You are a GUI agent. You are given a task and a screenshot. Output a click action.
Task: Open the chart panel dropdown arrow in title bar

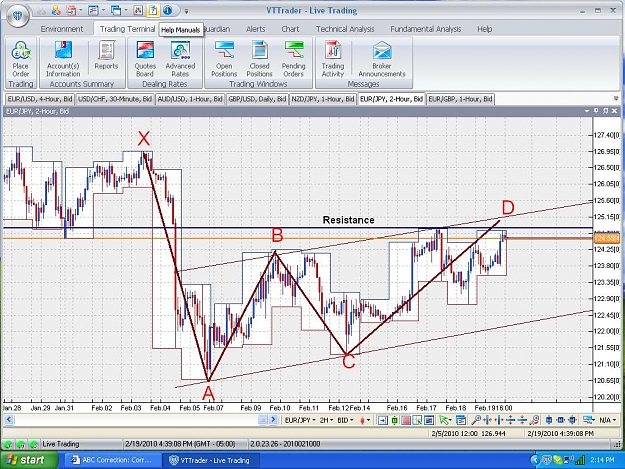586,111
